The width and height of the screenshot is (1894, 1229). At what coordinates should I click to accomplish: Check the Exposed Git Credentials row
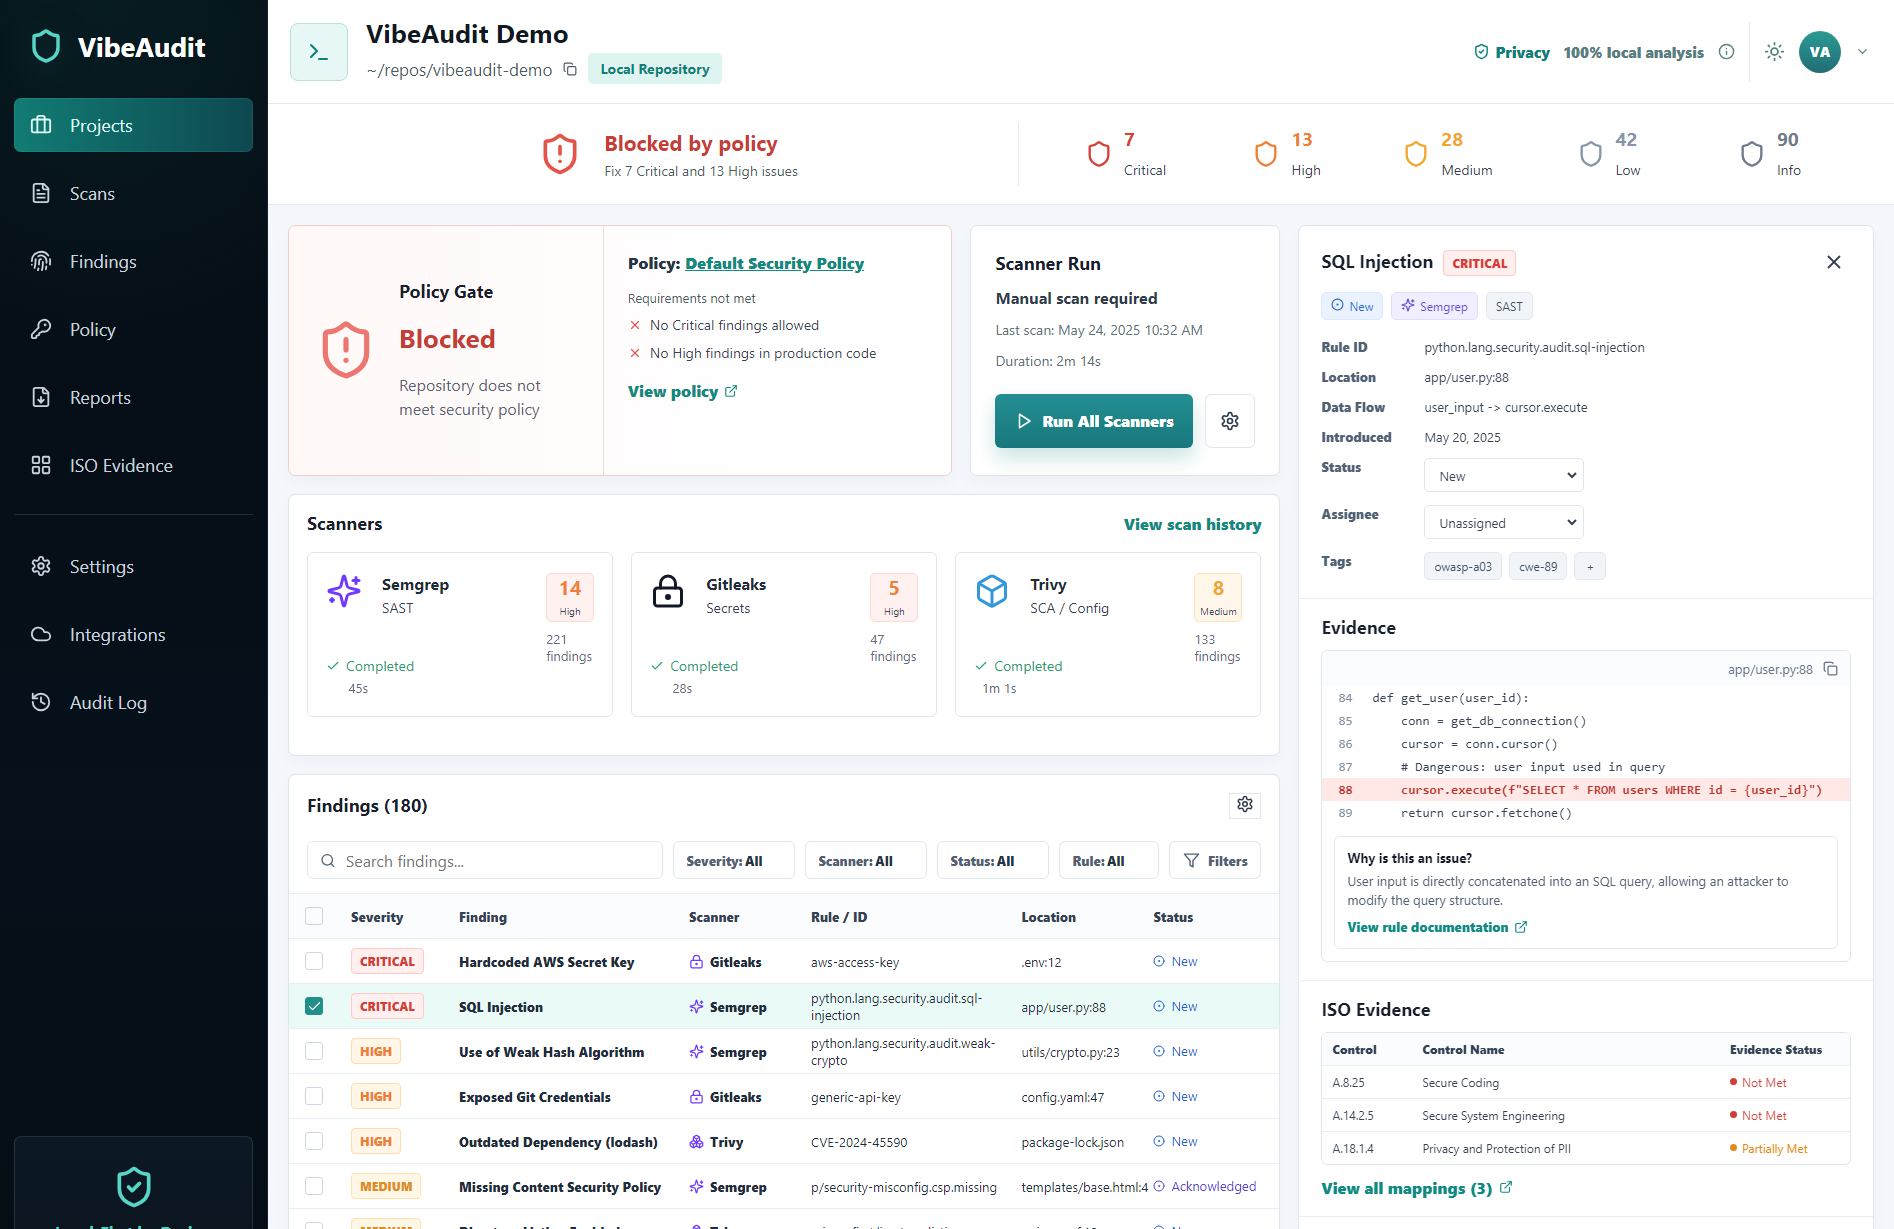click(x=314, y=1096)
